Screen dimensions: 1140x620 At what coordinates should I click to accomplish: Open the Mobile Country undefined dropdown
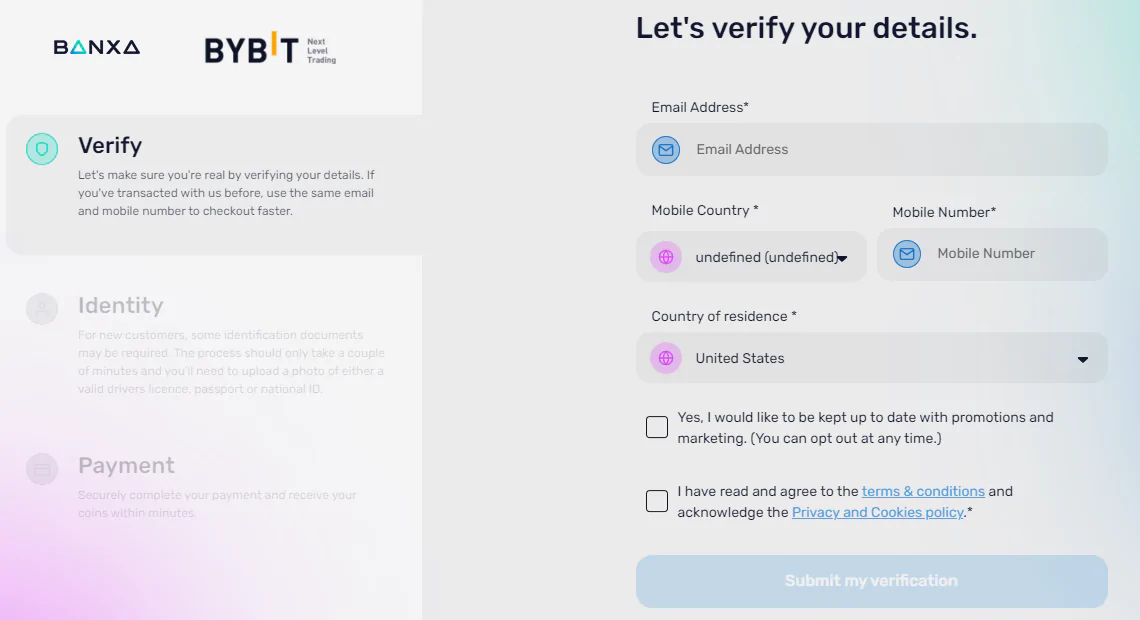coord(751,257)
